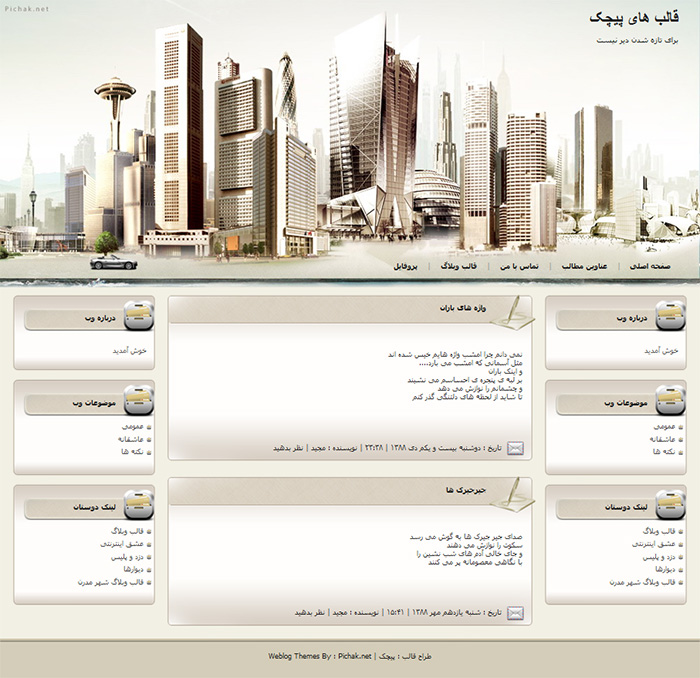Click the footer link Weblog Themes By : Pichak.net

point(320,656)
